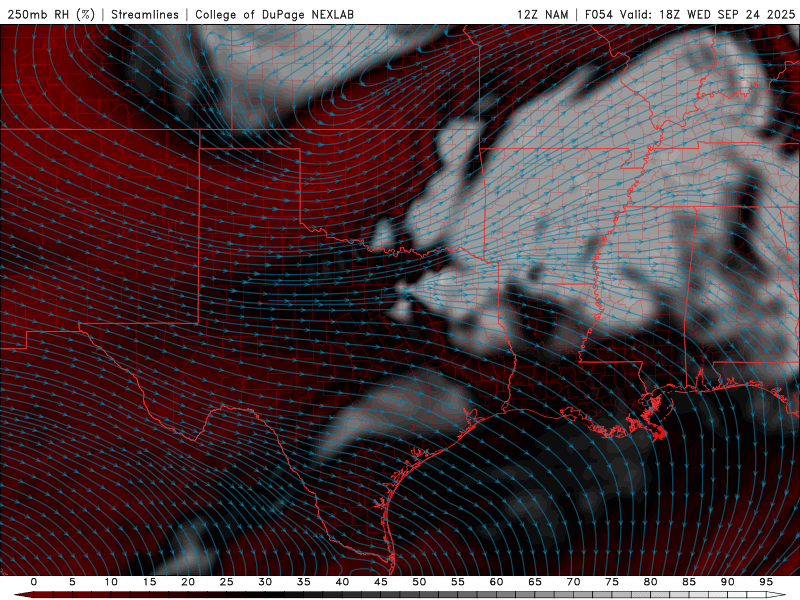Click the '12Z NAM' model label

click(542, 14)
